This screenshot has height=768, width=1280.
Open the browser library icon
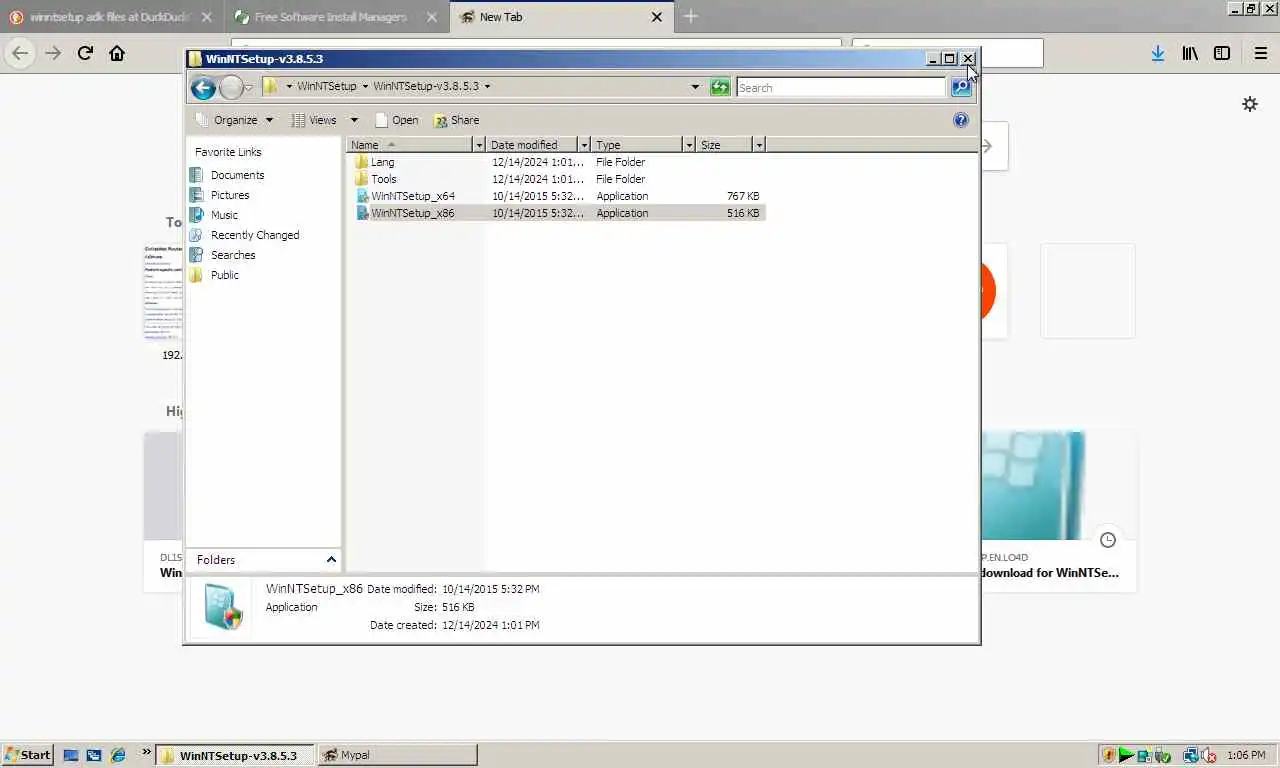point(1190,54)
